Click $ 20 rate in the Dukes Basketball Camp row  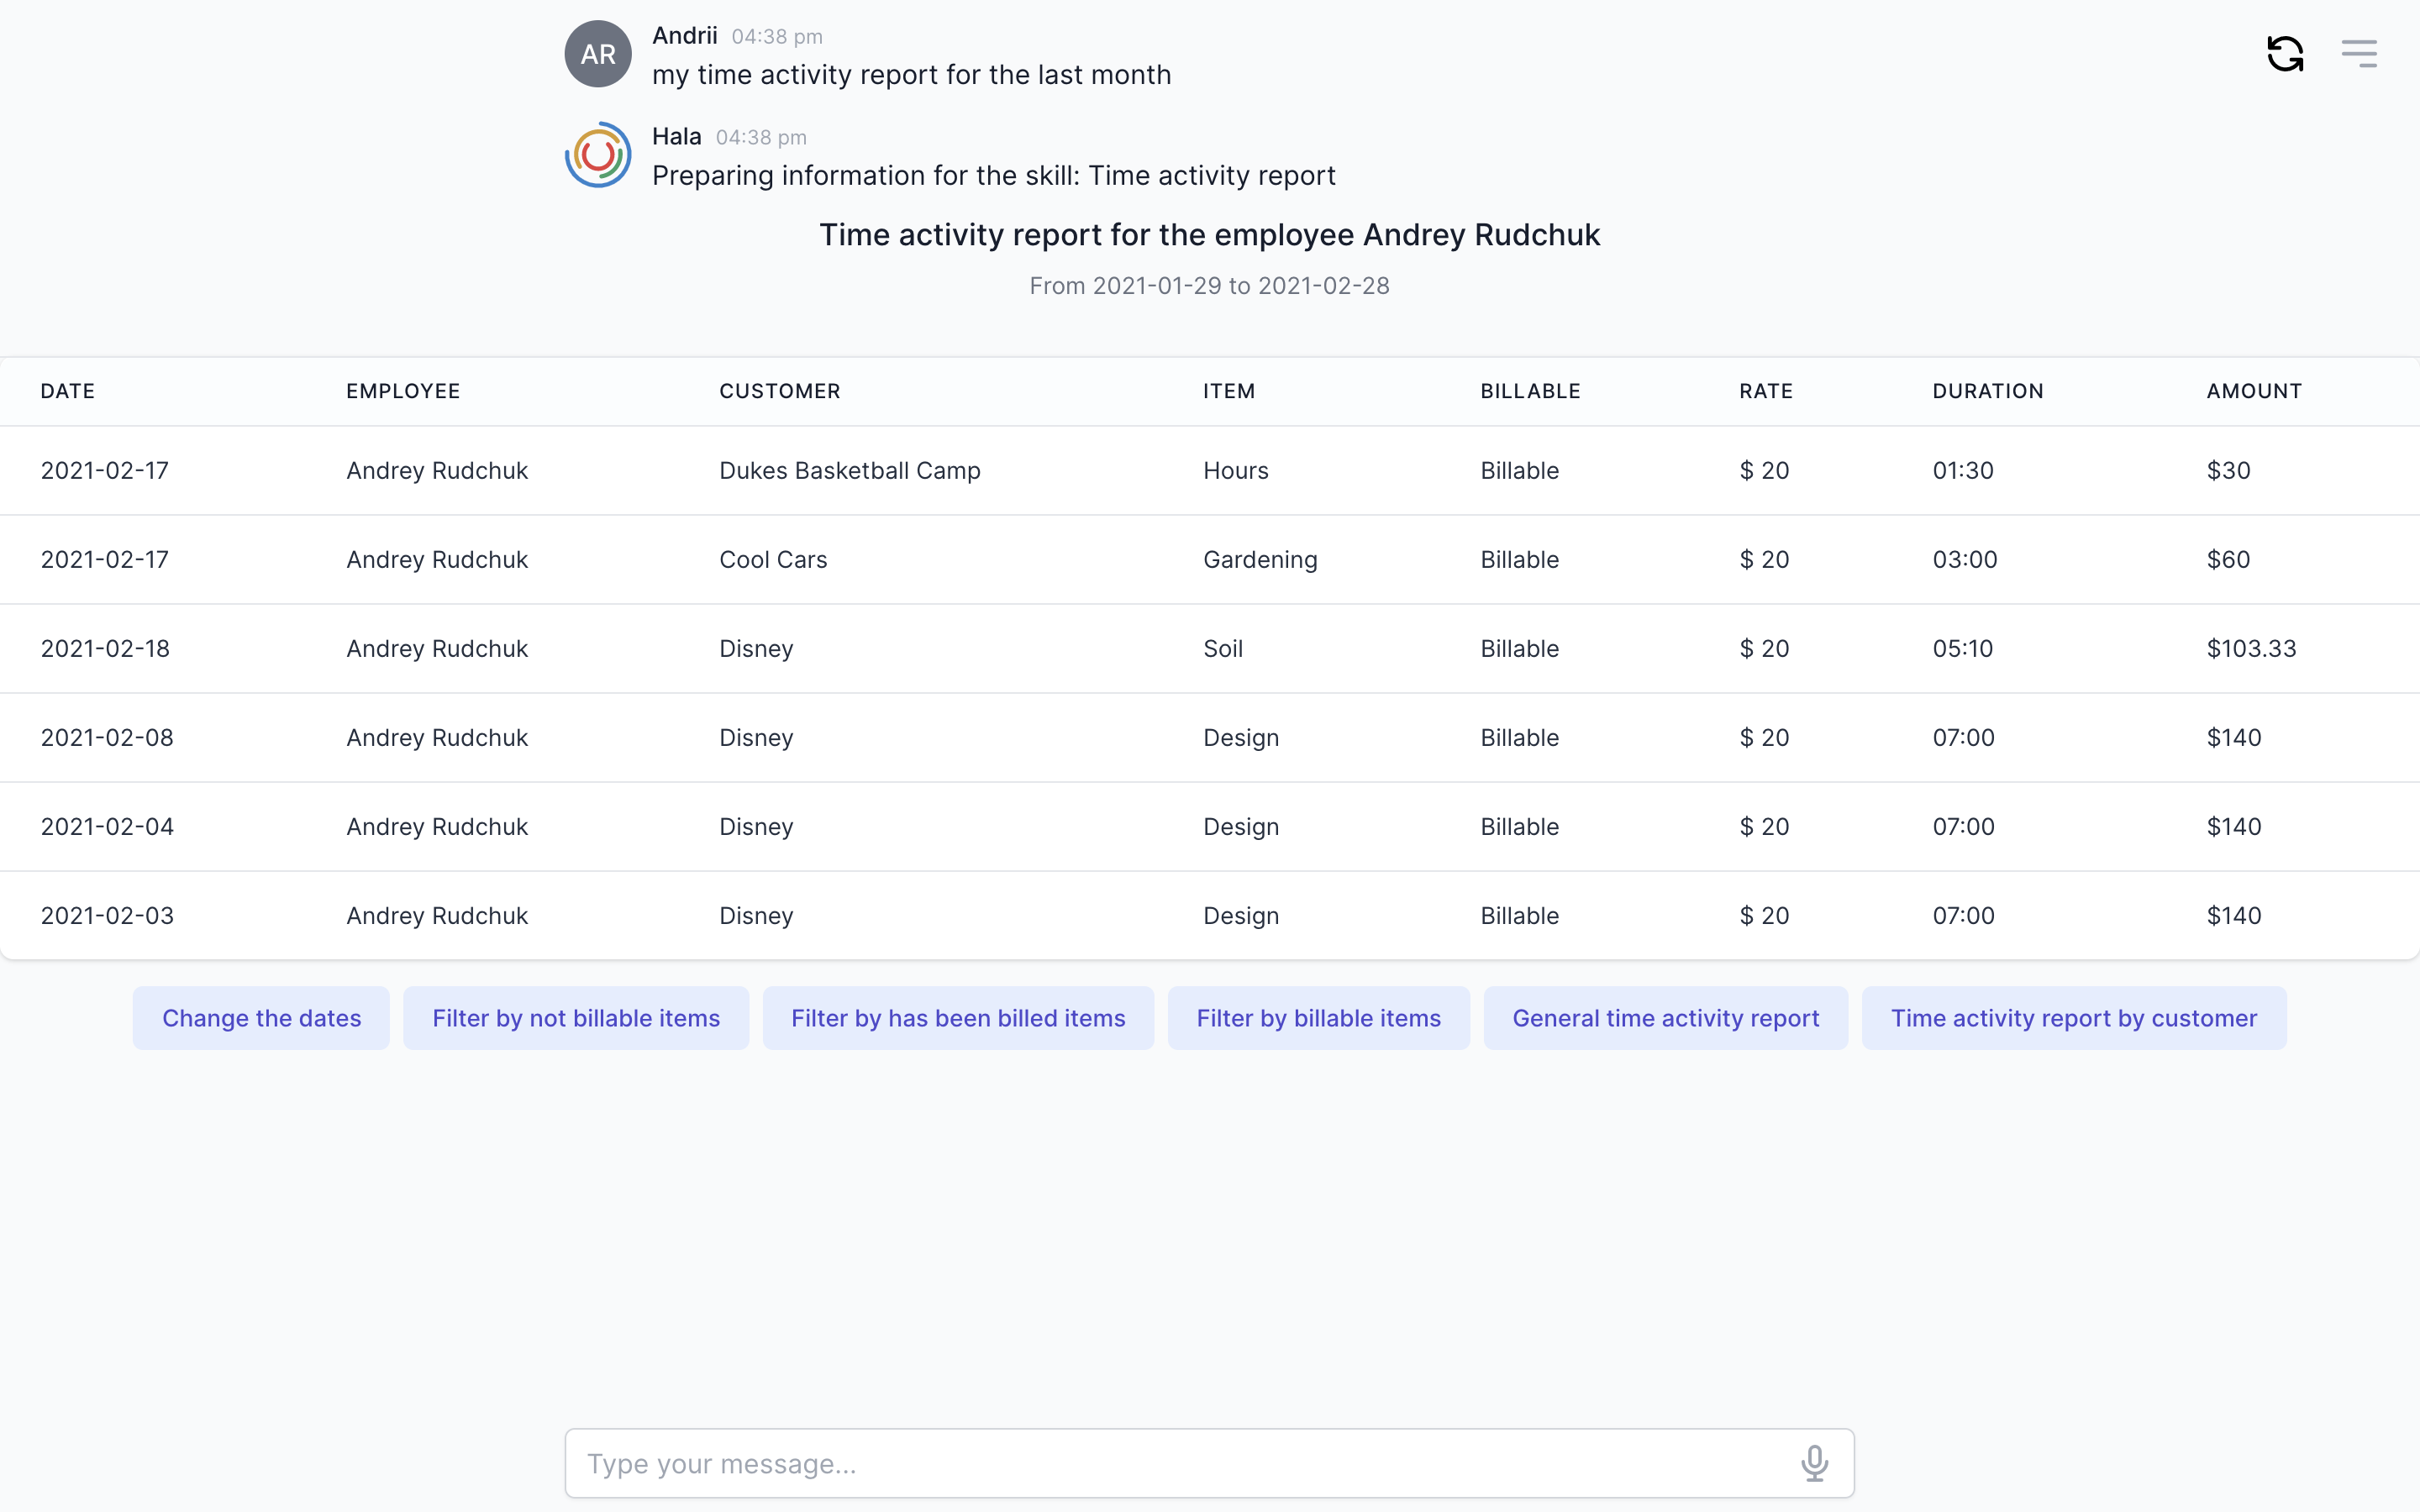[1764, 470]
